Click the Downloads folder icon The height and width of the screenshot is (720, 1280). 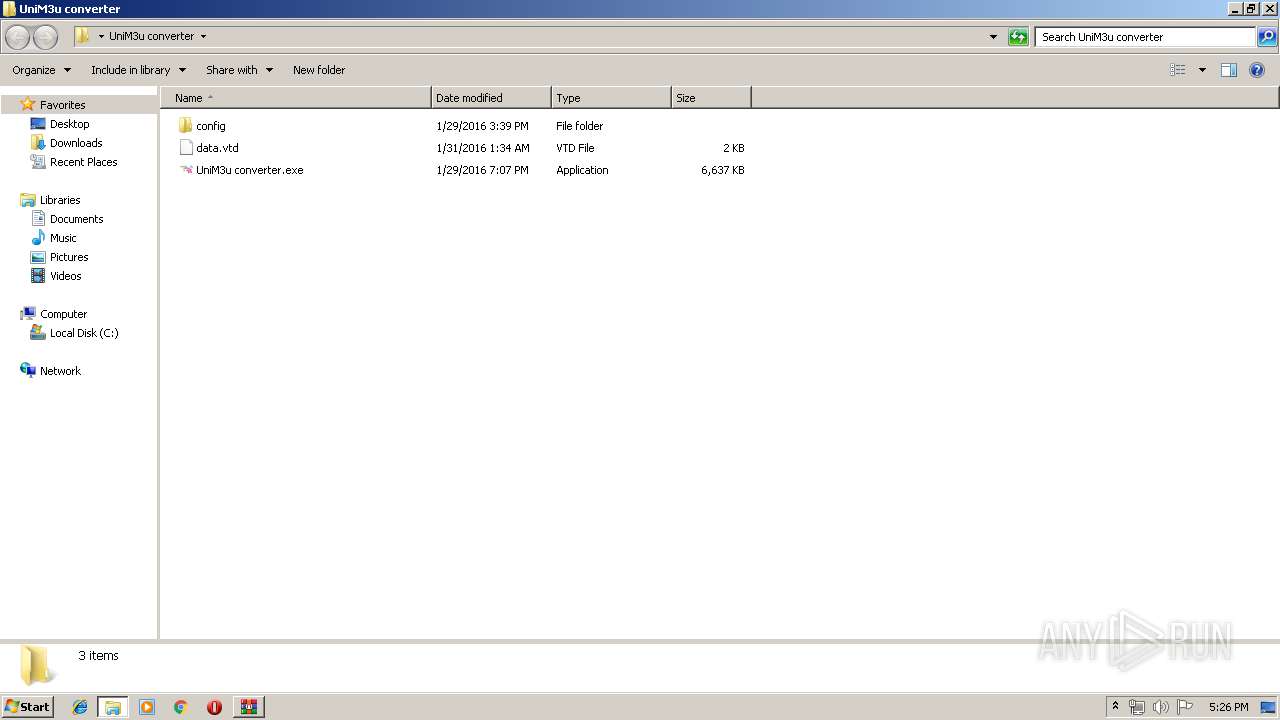click(x=38, y=143)
